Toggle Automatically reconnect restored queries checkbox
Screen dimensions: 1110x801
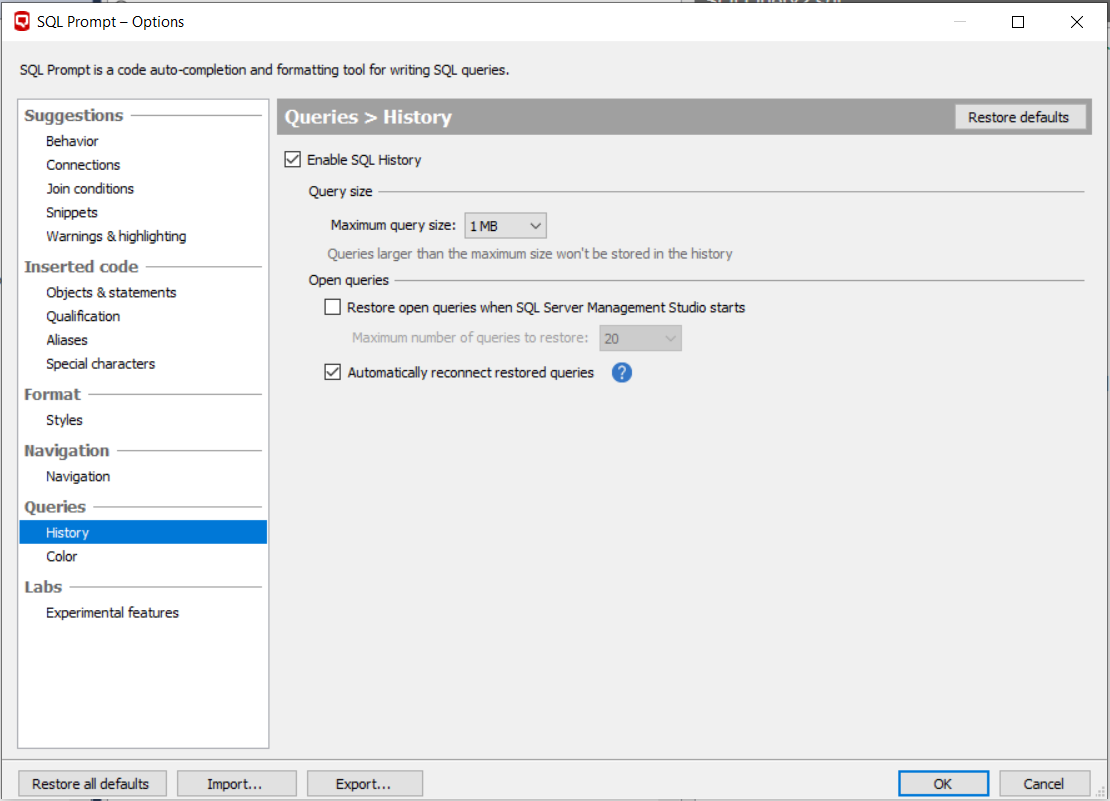coord(332,372)
